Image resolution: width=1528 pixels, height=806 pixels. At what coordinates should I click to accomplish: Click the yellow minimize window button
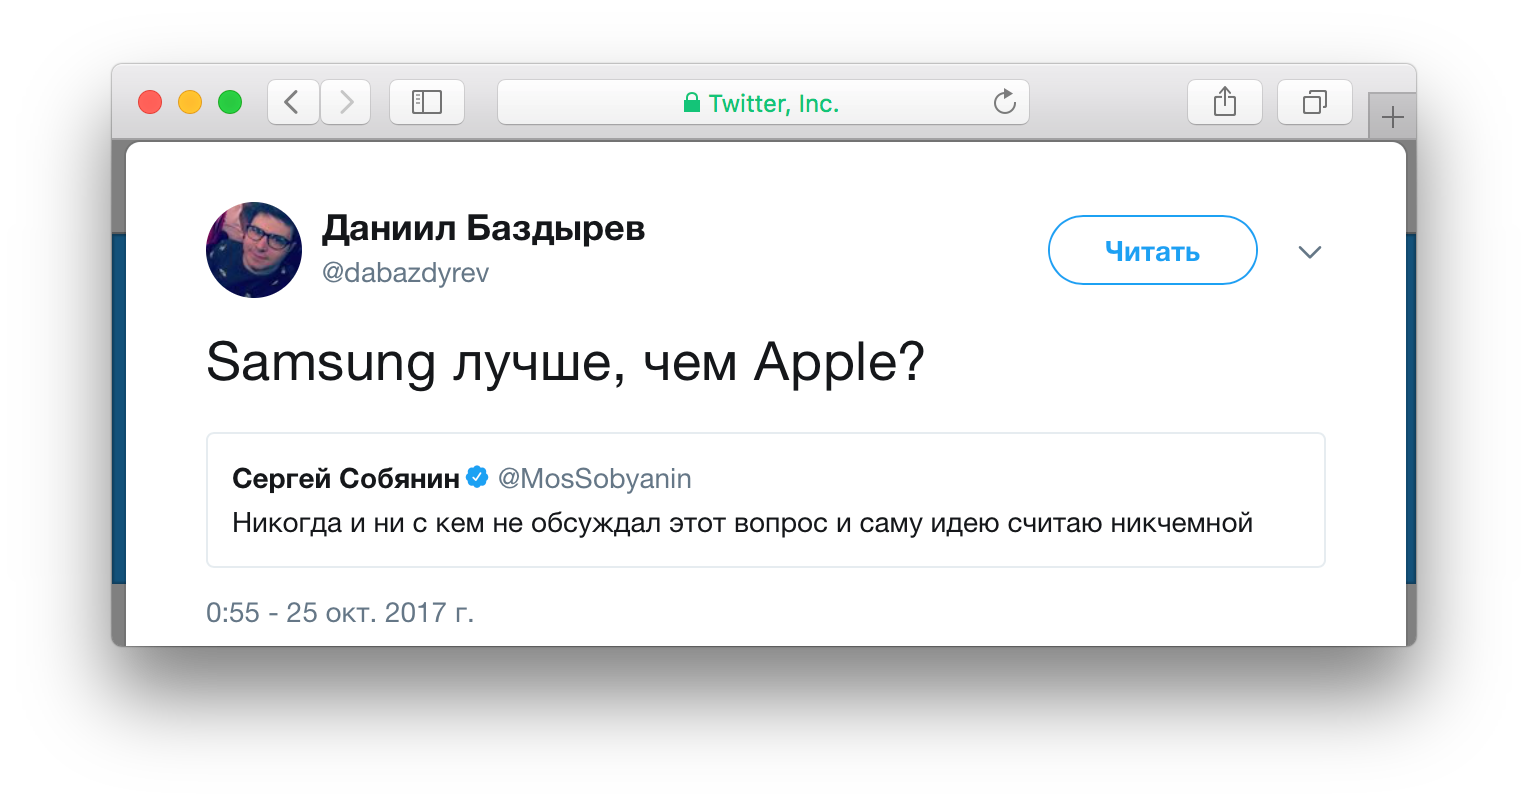point(190,102)
